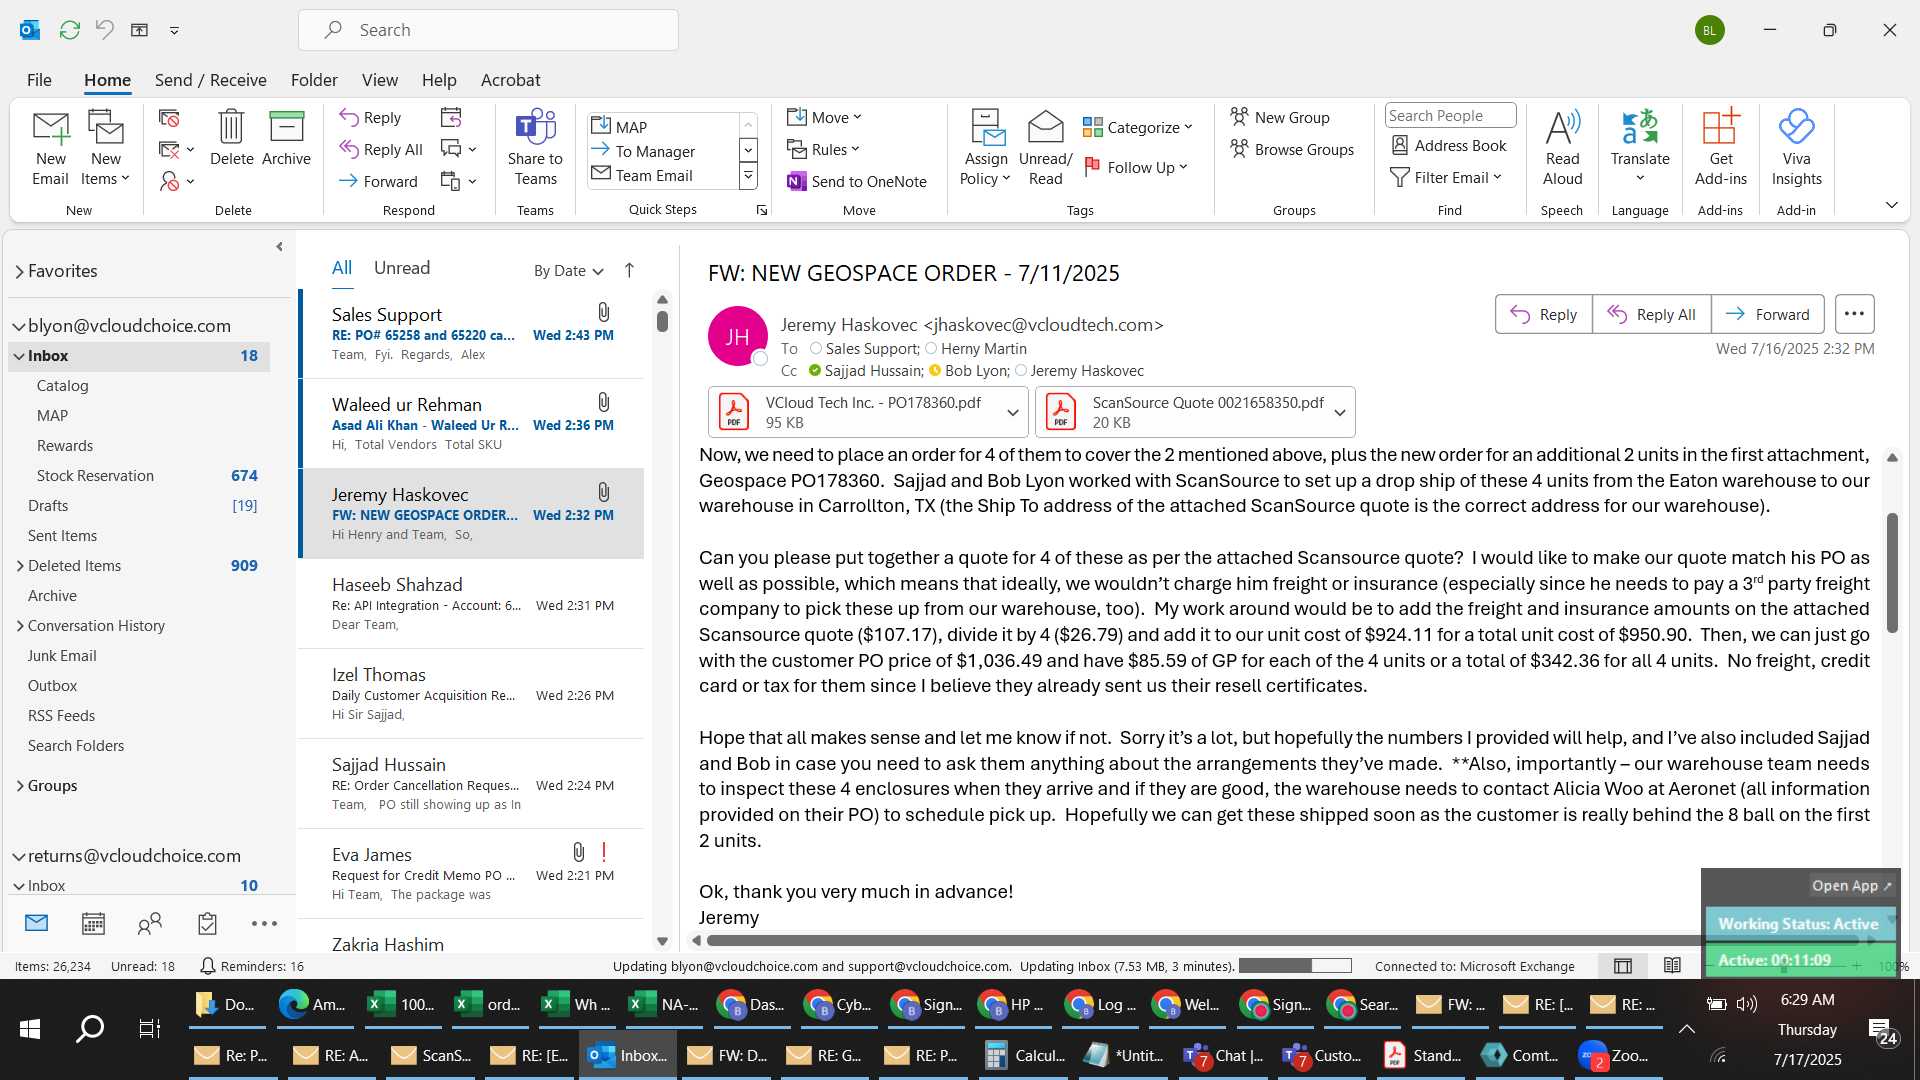Open the Haseeb Shahzad email
Screen dimensions: 1920x1080
[472, 604]
